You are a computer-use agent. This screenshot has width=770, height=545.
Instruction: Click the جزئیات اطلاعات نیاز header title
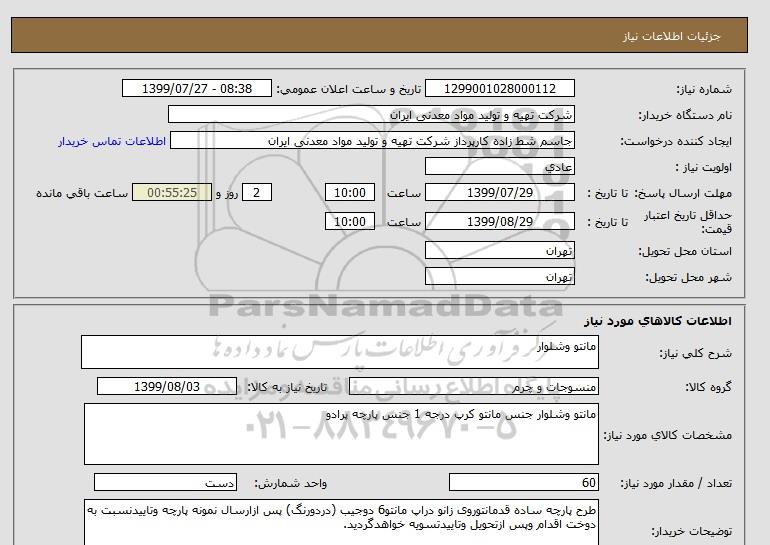click(x=671, y=36)
